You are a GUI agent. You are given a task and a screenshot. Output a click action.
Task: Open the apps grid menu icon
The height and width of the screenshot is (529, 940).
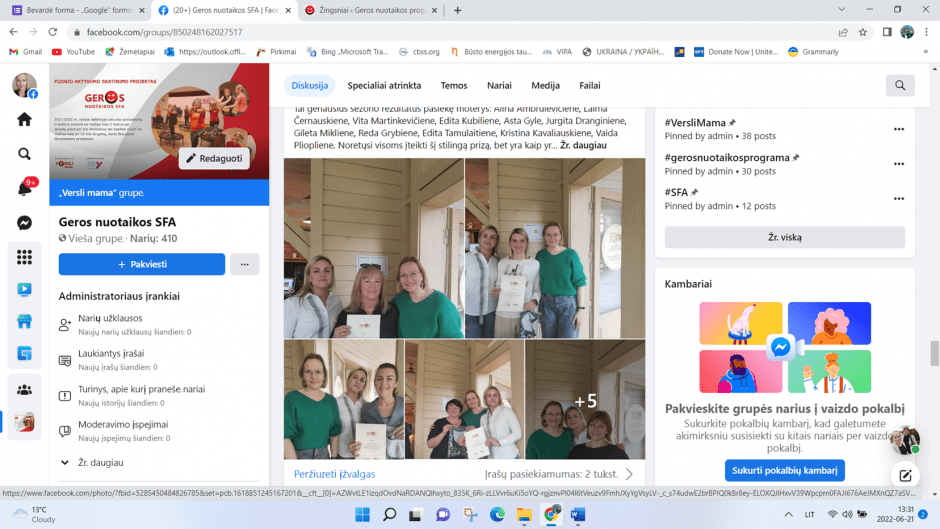tap(24, 257)
